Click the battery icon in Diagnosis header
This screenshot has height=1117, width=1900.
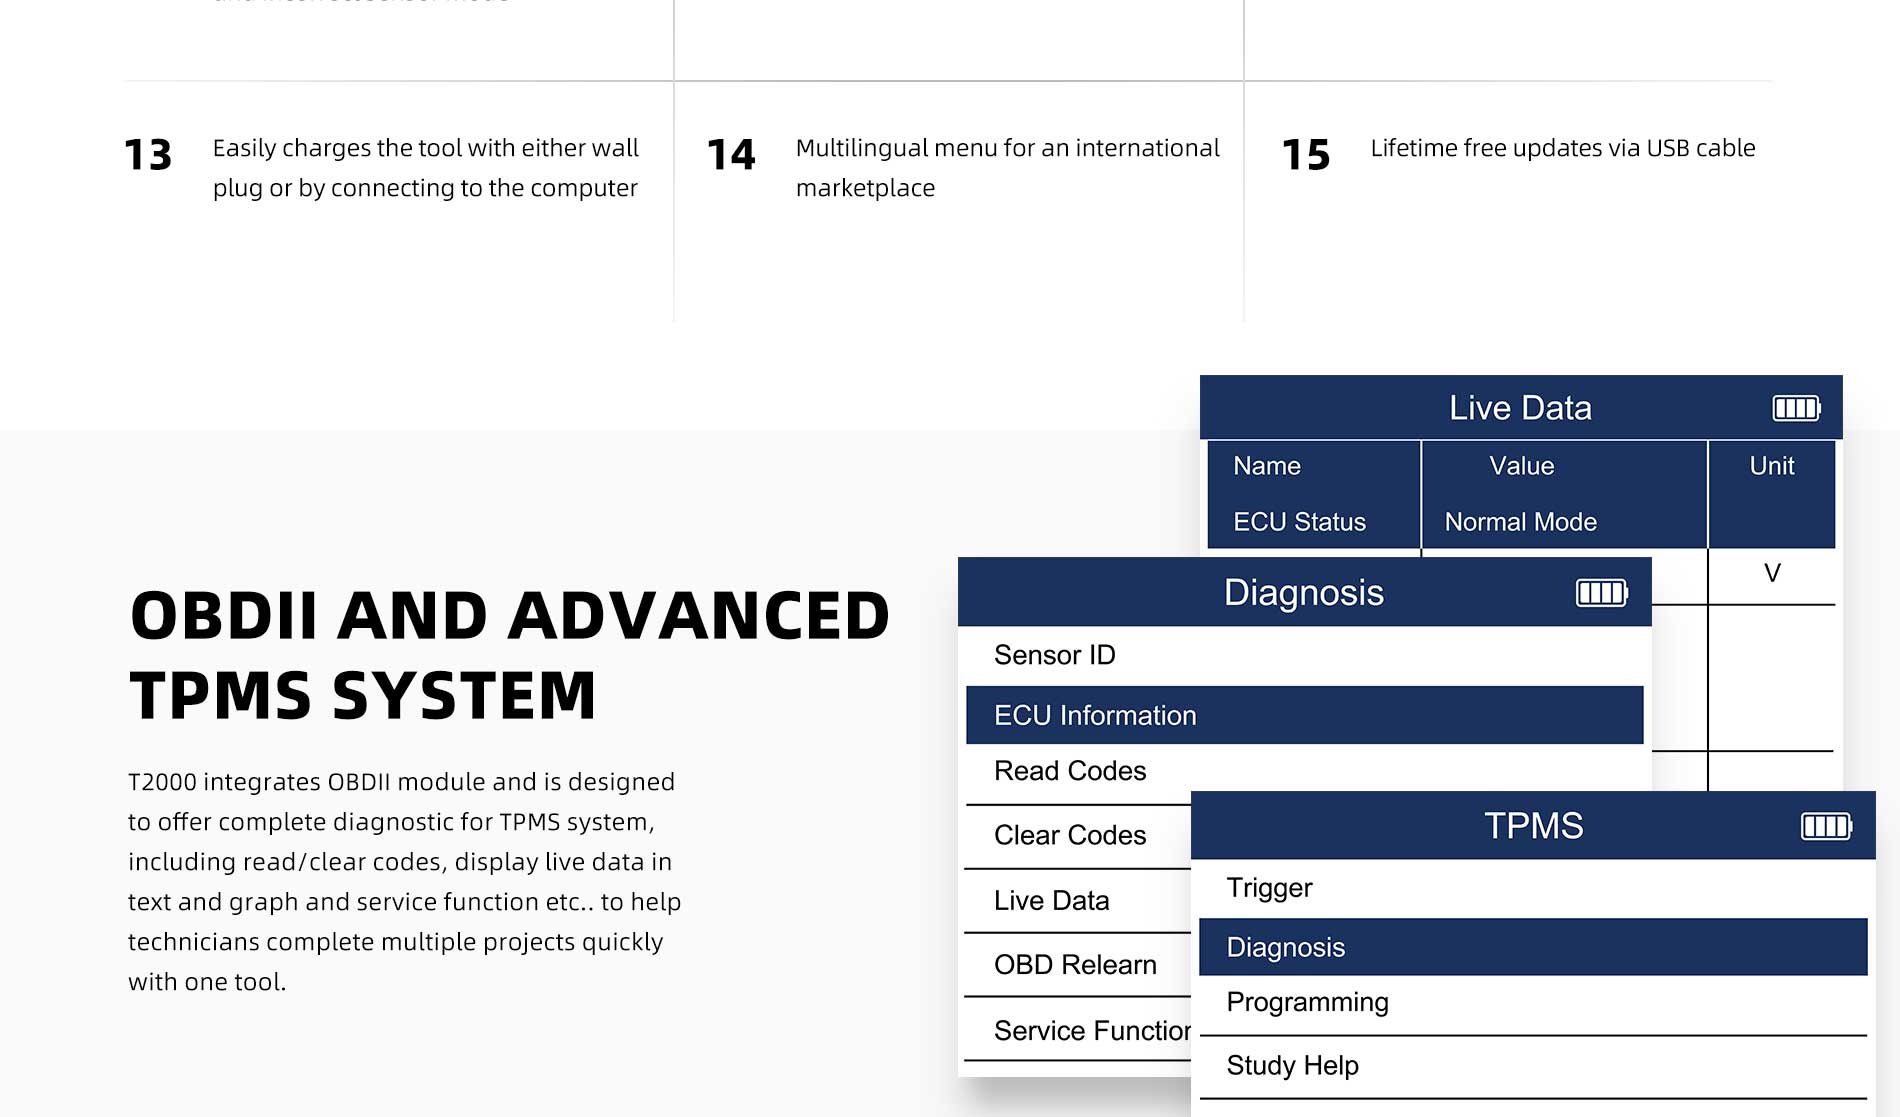pyautogui.click(x=1601, y=593)
